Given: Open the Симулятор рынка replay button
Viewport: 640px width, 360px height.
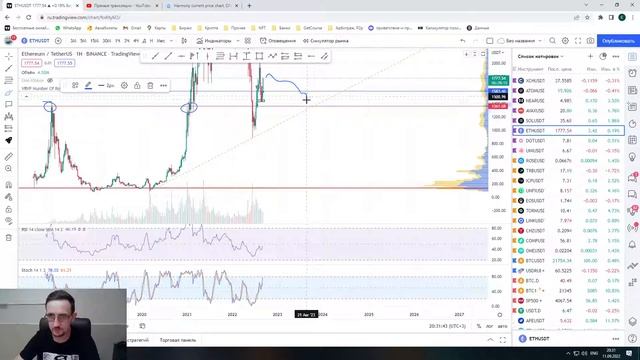Looking at the screenshot, I should [x=325, y=41].
